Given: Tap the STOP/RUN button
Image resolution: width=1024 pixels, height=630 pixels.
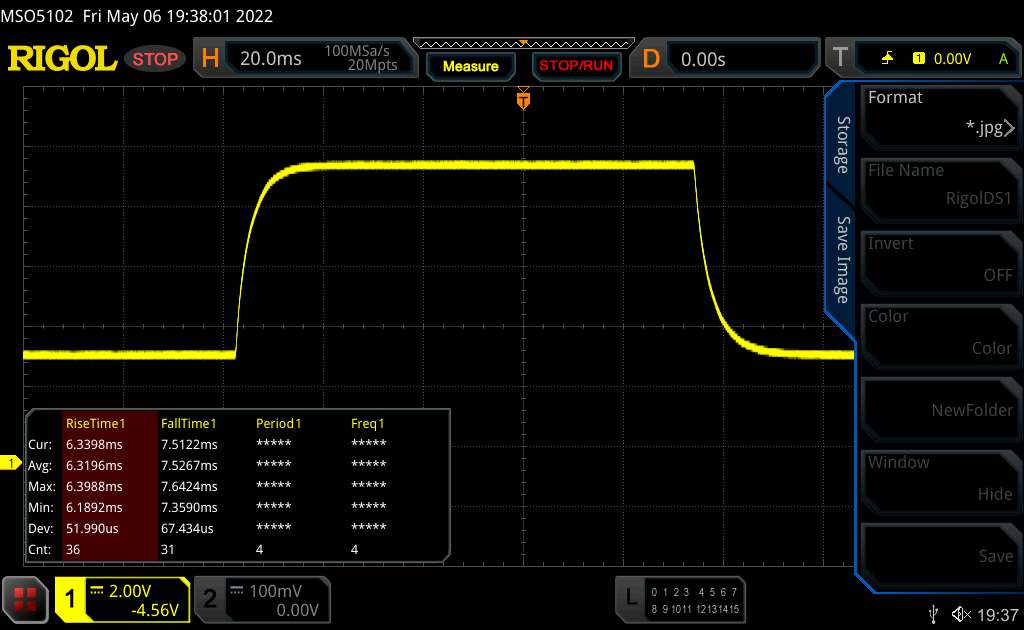Looking at the screenshot, I should pos(576,65).
